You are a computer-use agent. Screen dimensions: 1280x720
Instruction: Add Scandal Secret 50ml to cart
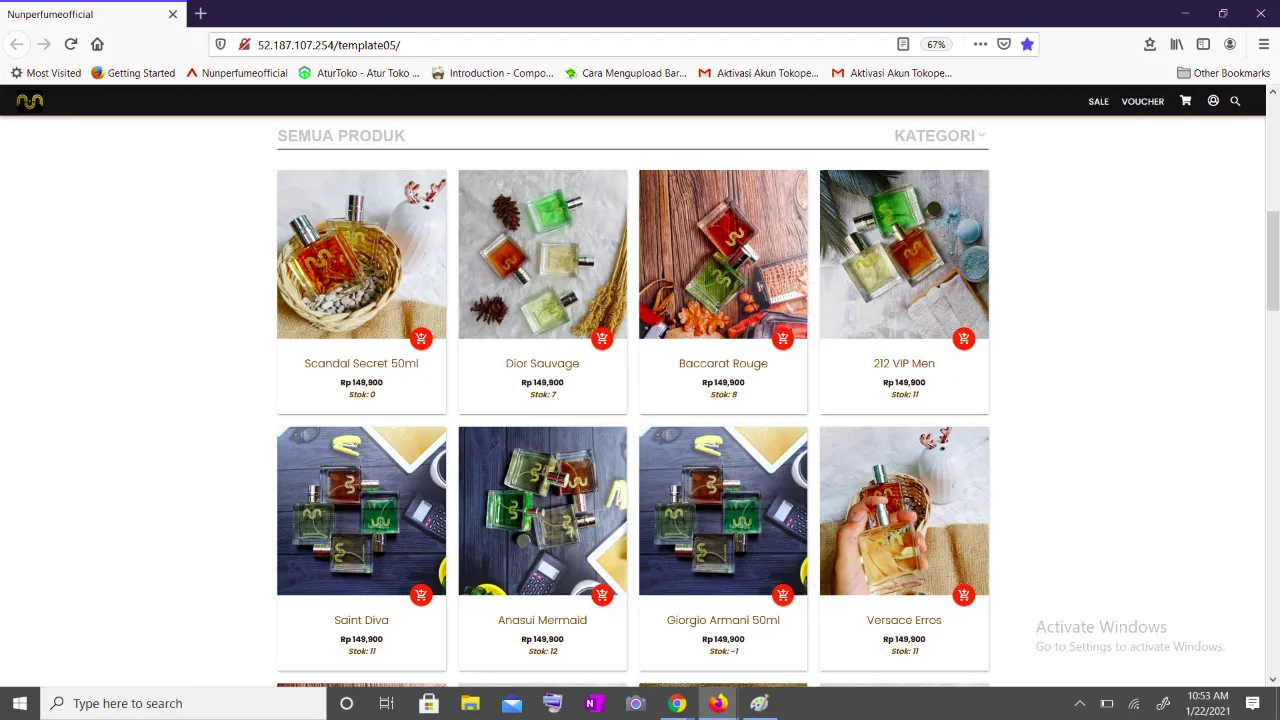click(x=421, y=339)
